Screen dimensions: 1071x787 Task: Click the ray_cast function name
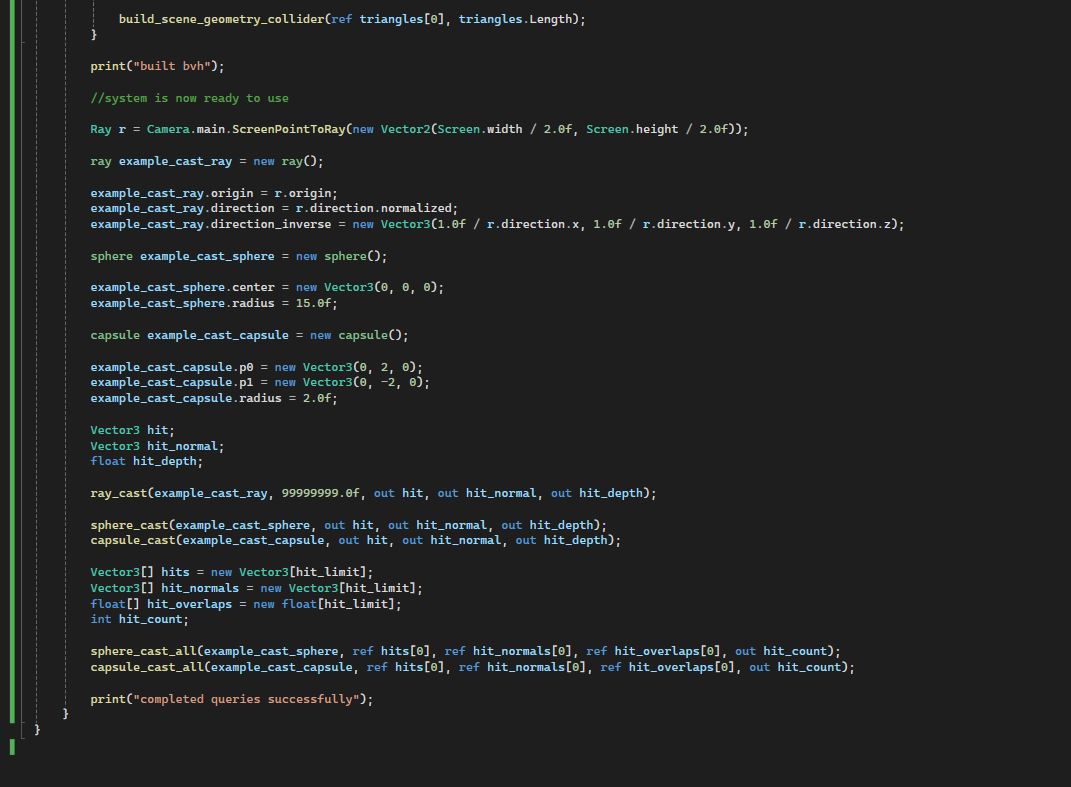tap(118, 493)
